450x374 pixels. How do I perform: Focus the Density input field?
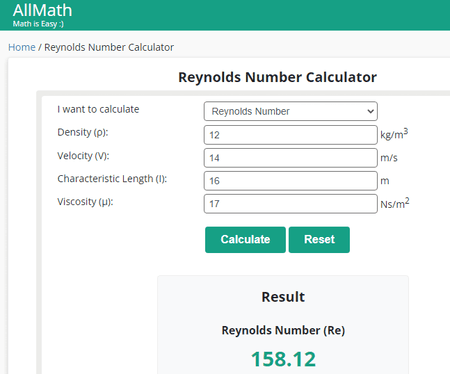pyautogui.click(x=291, y=135)
